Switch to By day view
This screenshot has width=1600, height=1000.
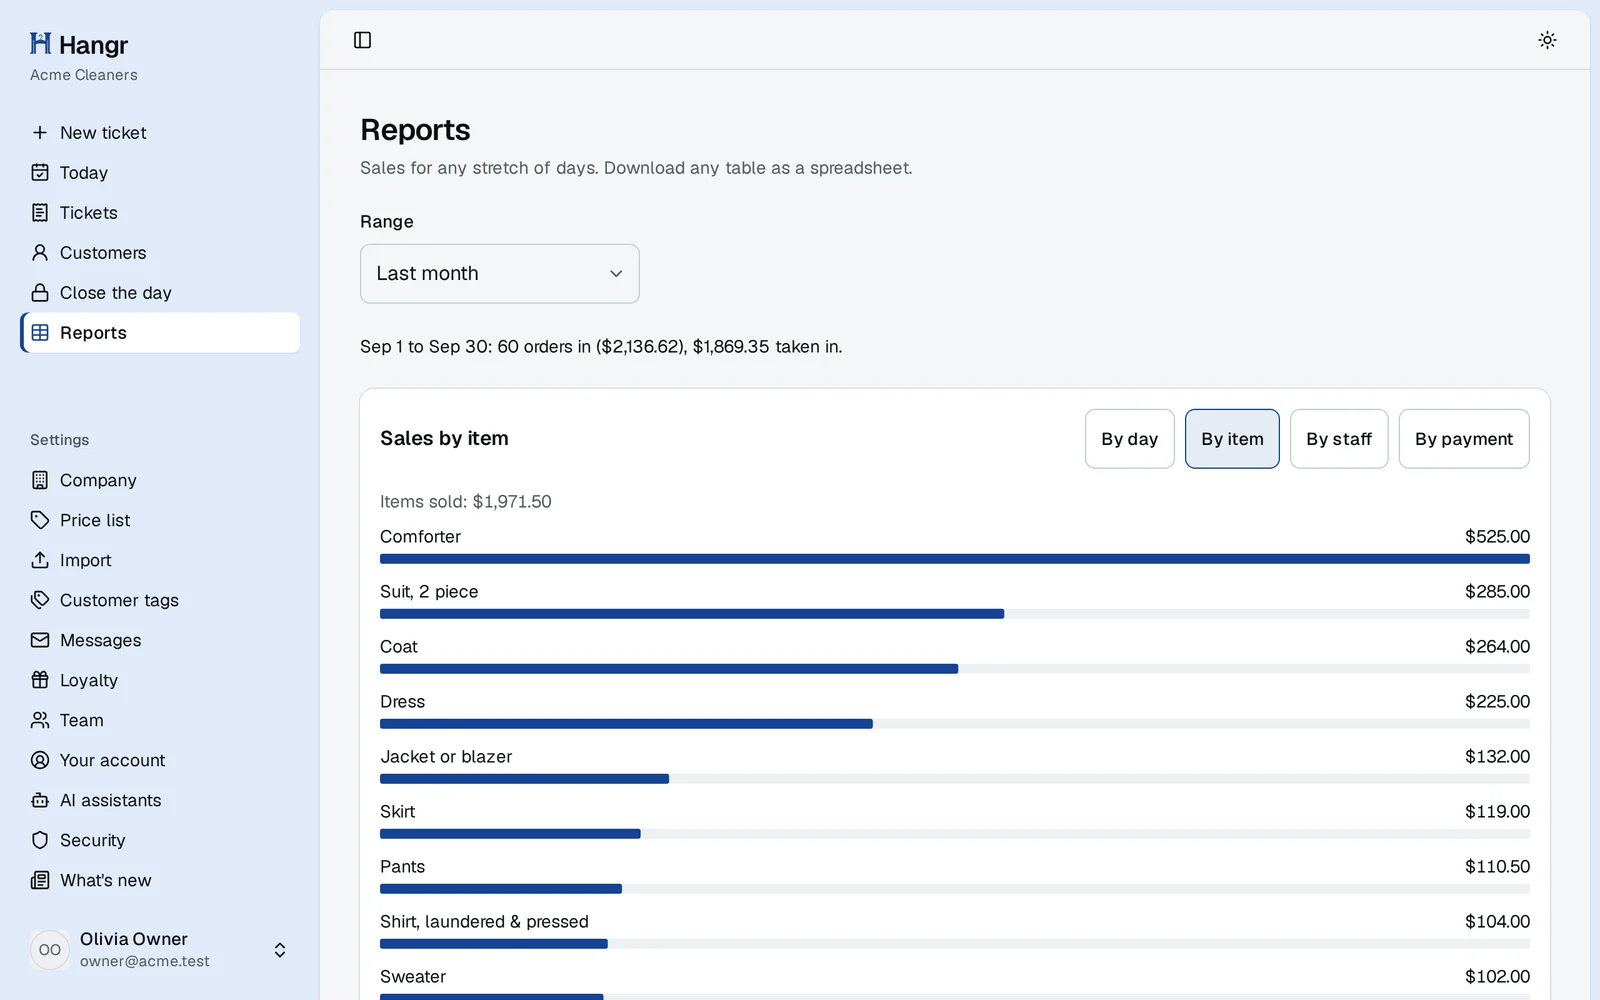[x=1130, y=439]
